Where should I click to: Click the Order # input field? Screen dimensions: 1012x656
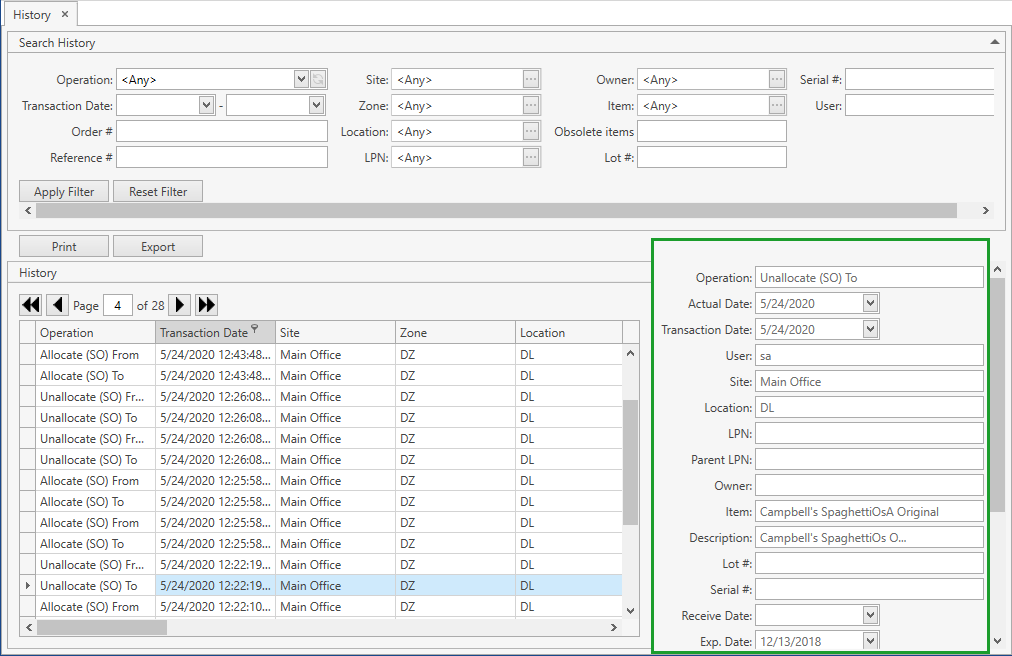(222, 132)
